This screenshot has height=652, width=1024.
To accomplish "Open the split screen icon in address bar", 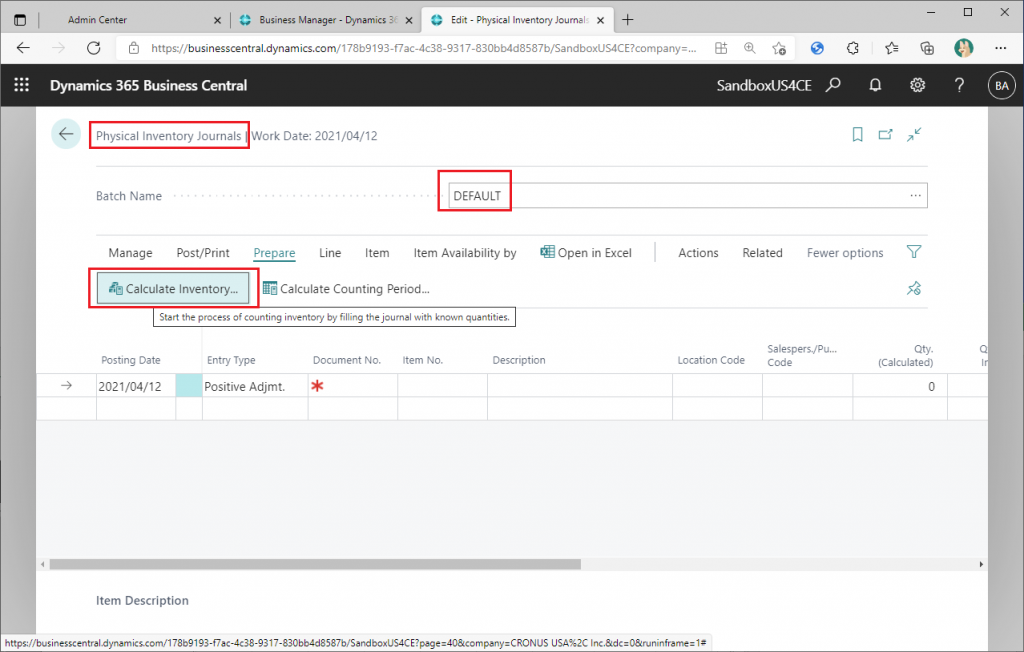I will [721, 48].
